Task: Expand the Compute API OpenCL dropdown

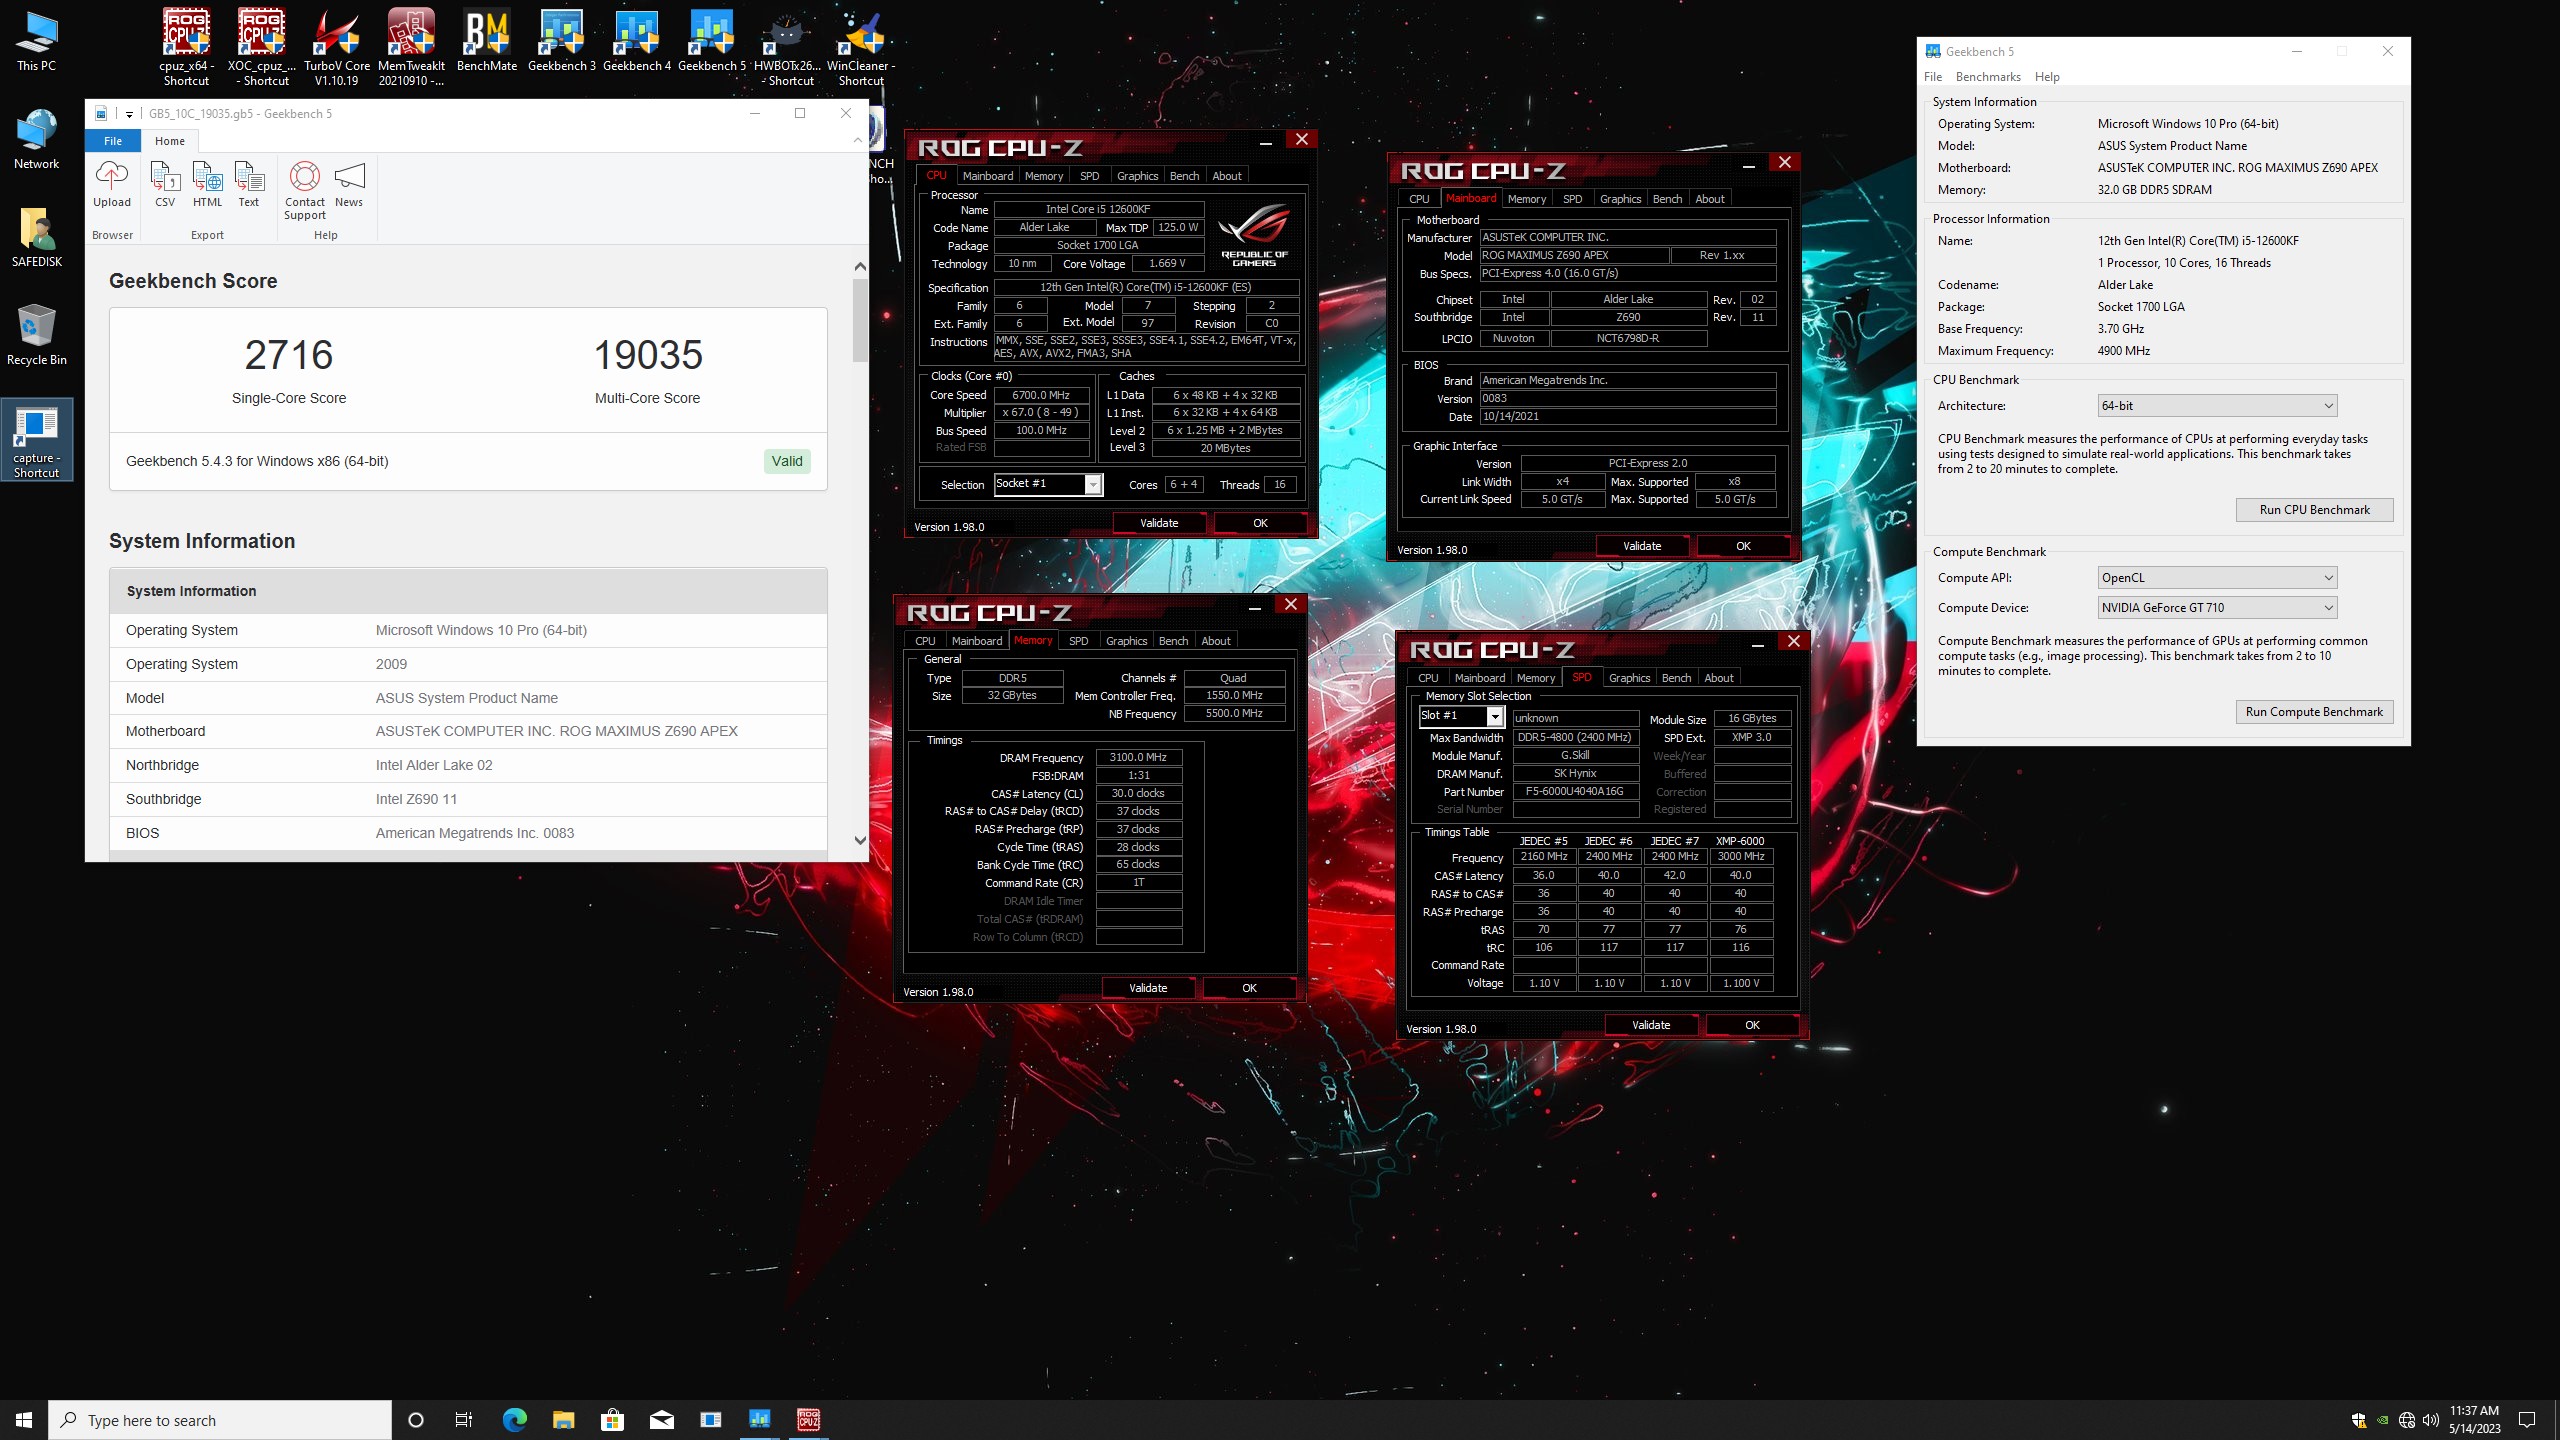Action: (x=2217, y=577)
